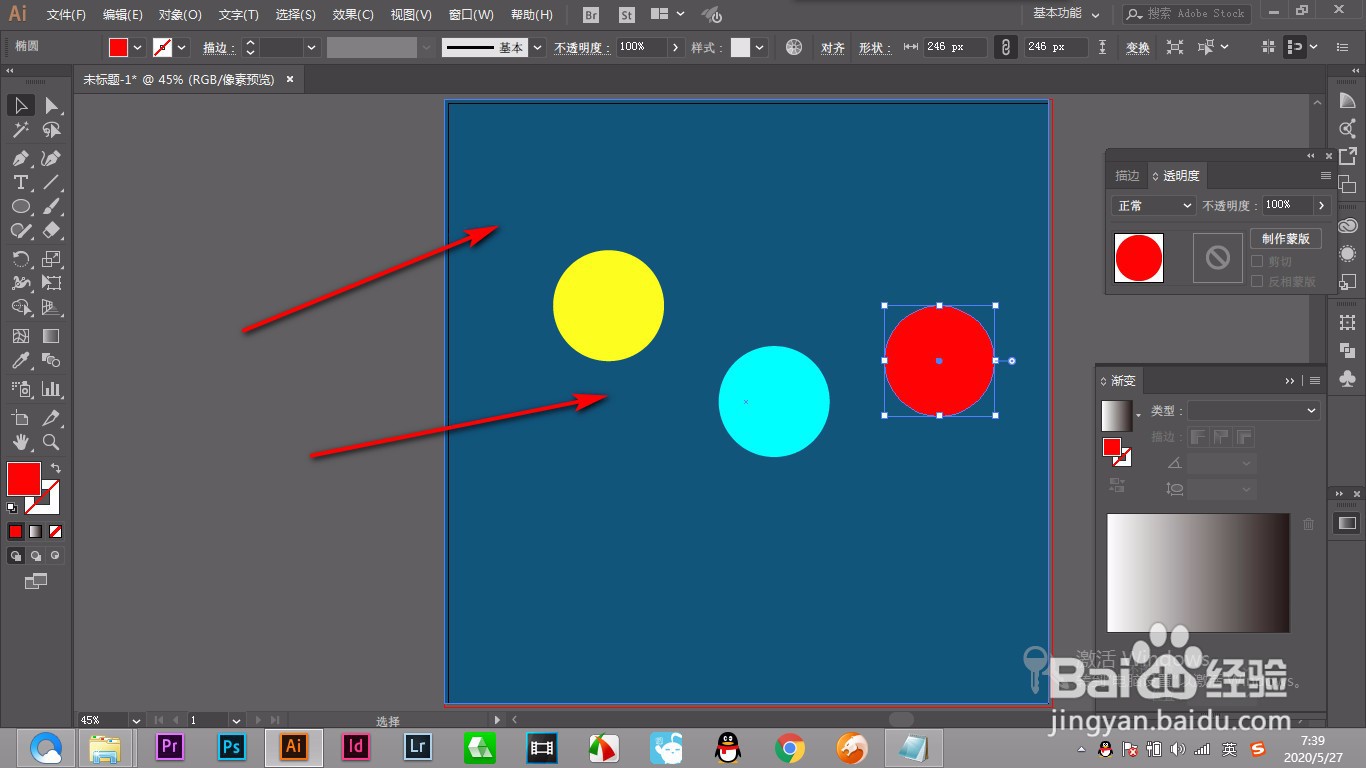Image resolution: width=1366 pixels, height=768 pixels.
Task: Select the Slice tool
Action: pyautogui.click(x=51, y=417)
